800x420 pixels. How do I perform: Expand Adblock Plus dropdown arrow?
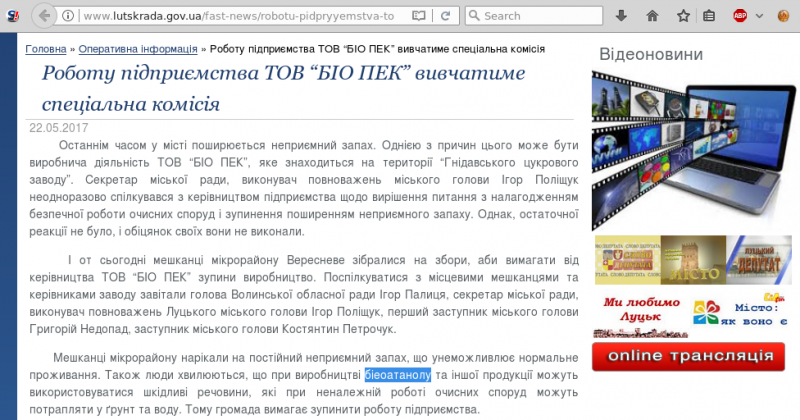coord(759,16)
